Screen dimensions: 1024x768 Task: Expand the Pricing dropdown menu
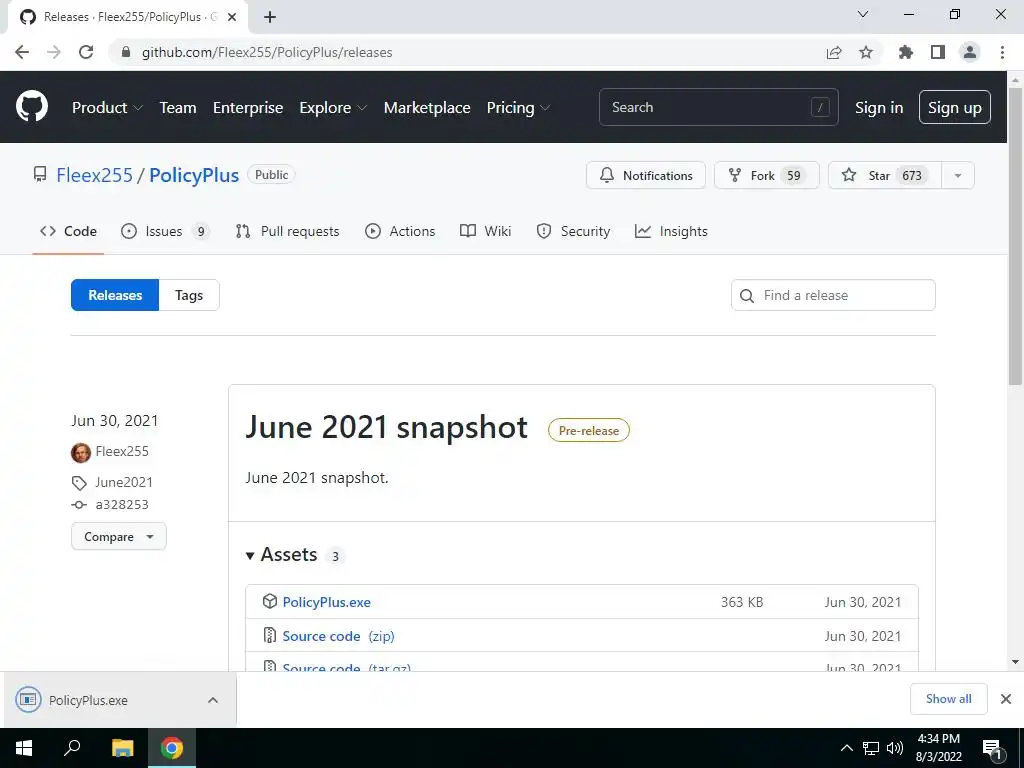pyautogui.click(x=518, y=108)
